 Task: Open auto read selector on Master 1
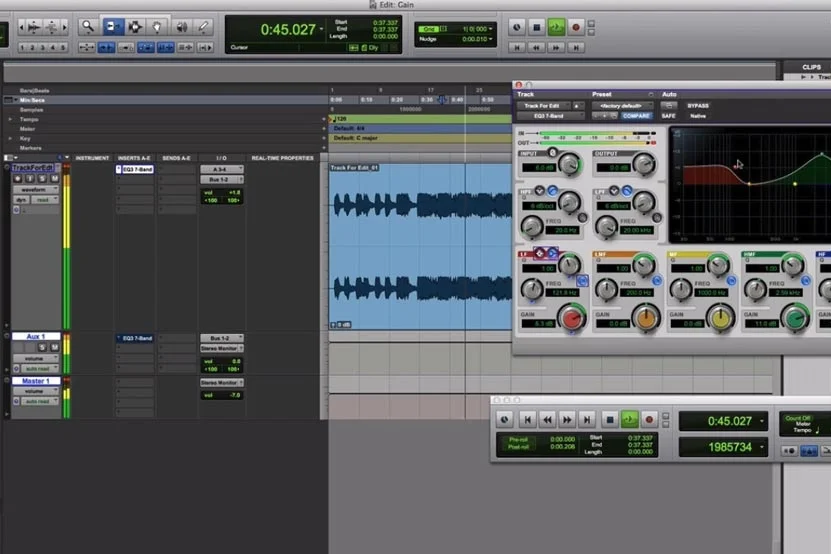pyautogui.click(x=39, y=401)
